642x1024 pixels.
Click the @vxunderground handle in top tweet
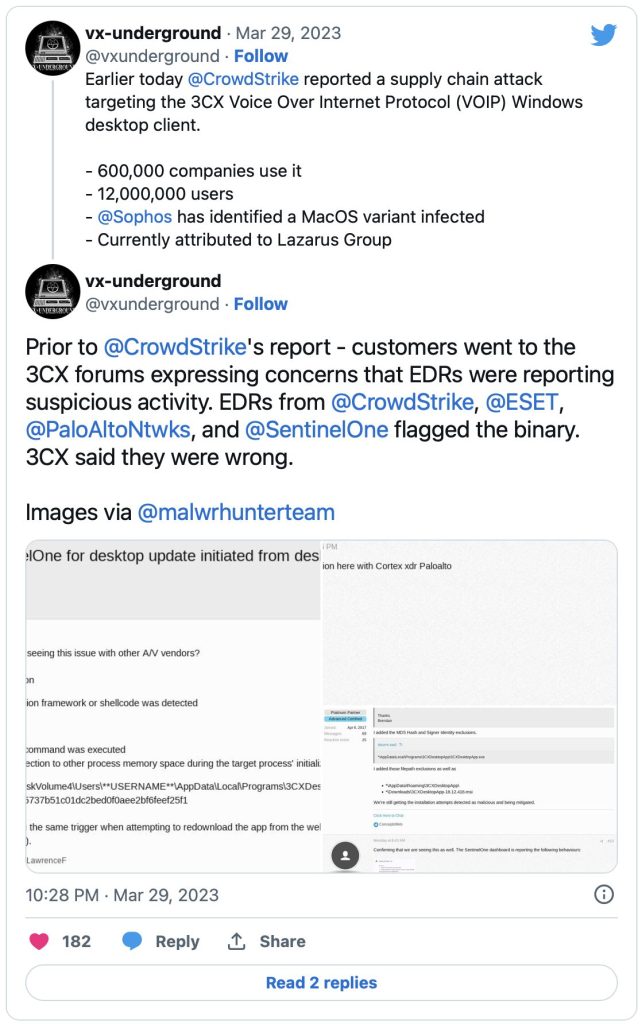[x=151, y=56]
